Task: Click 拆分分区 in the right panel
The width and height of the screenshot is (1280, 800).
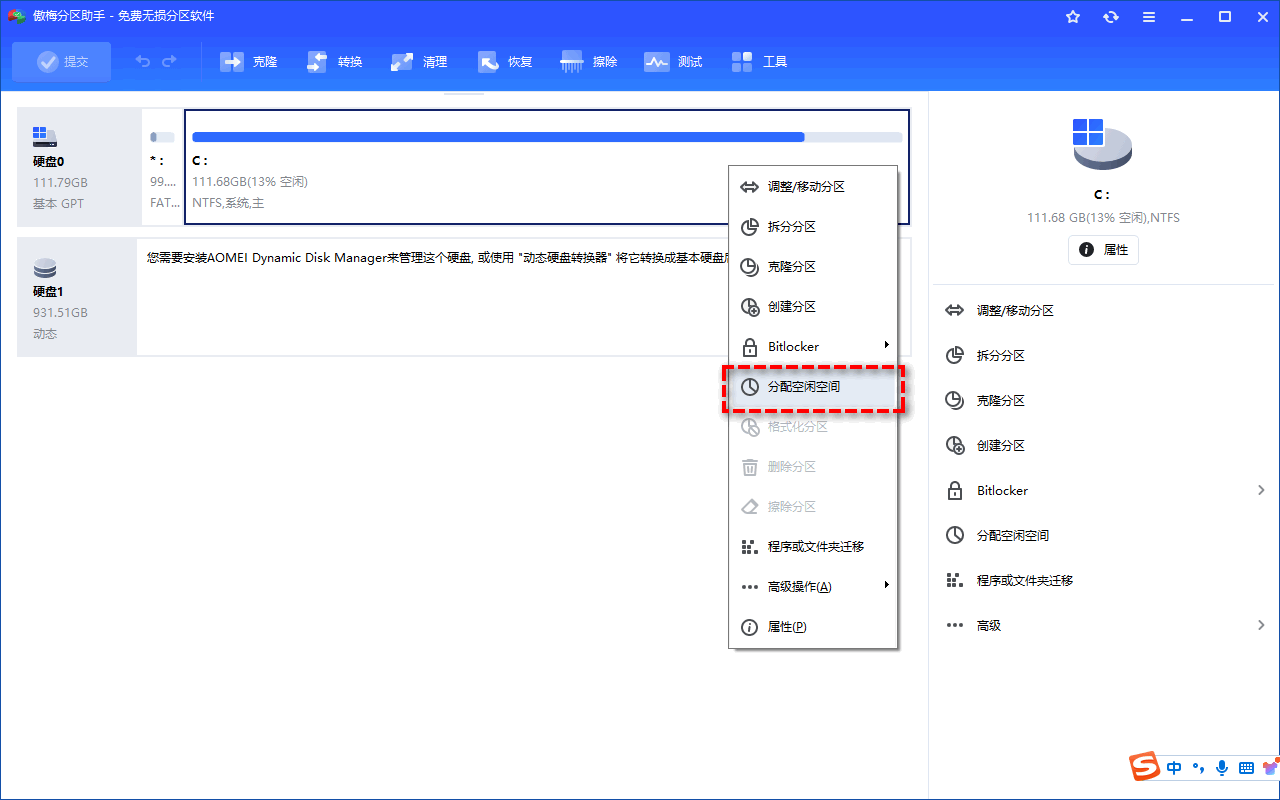Action: coord(1001,356)
